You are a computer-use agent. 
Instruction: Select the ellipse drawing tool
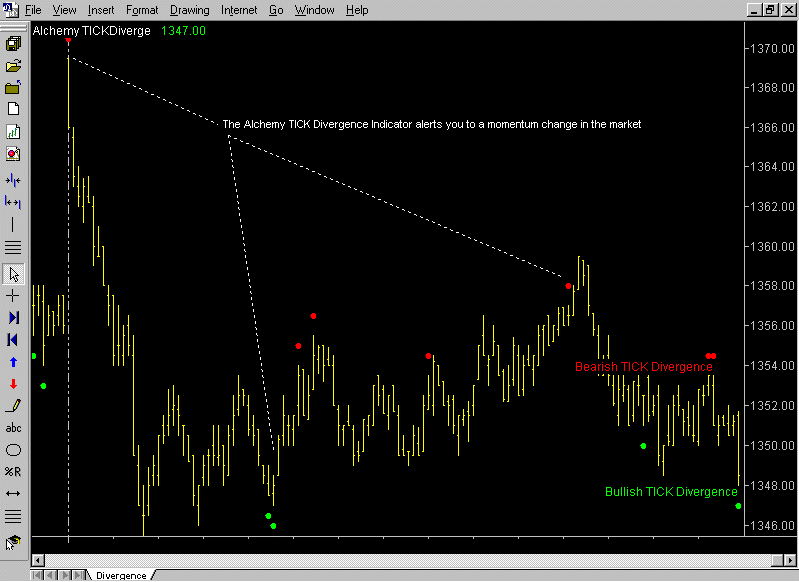coord(13,450)
